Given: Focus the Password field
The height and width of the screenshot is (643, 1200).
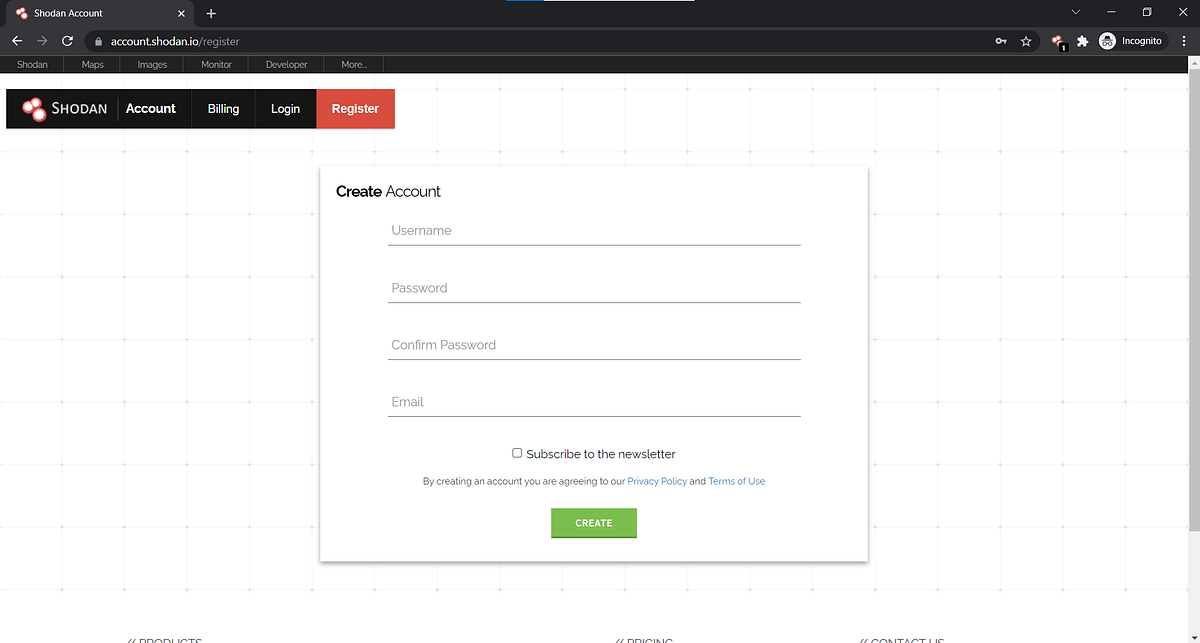Looking at the screenshot, I should click(x=594, y=288).
